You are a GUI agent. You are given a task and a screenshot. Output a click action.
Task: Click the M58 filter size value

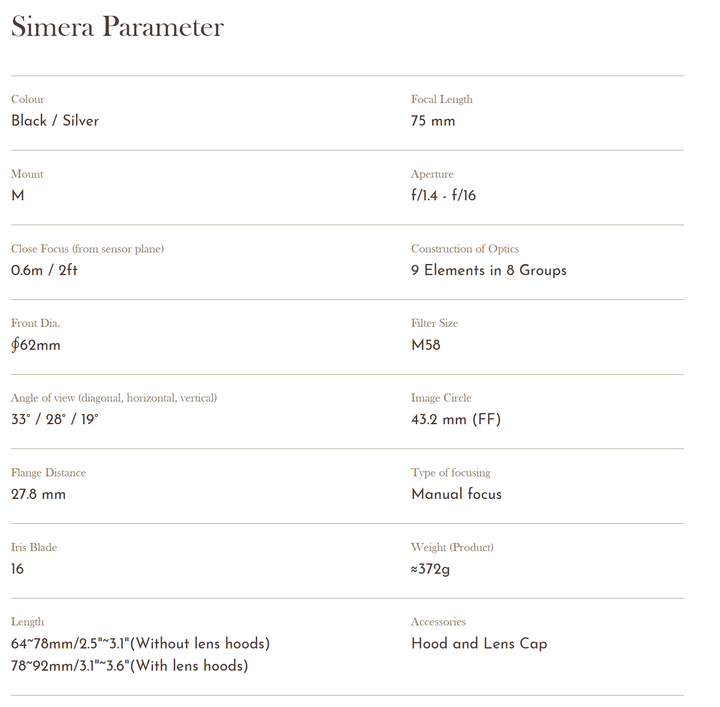point(426,345)
